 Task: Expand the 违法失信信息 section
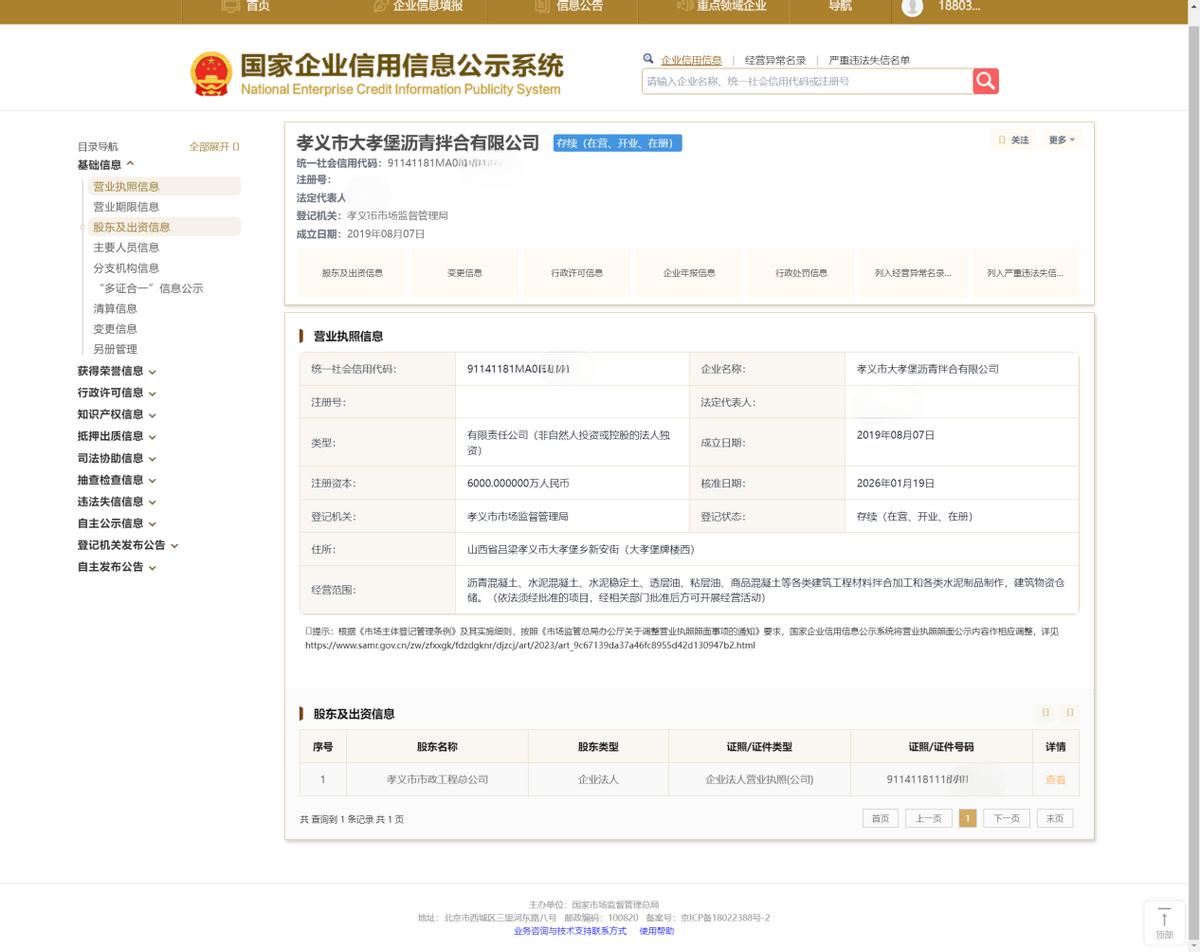click(x=117, y=502)
